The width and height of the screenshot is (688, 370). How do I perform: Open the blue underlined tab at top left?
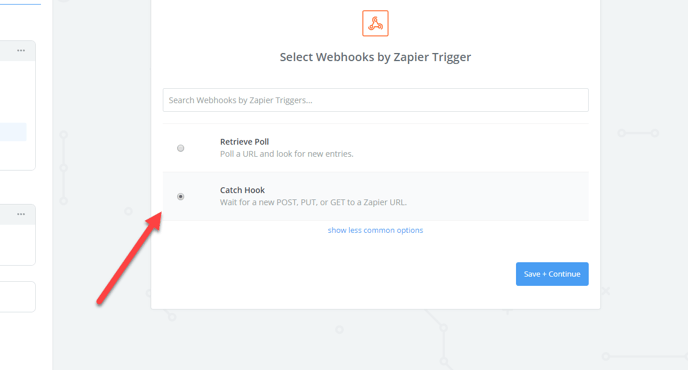coord(20,2)
